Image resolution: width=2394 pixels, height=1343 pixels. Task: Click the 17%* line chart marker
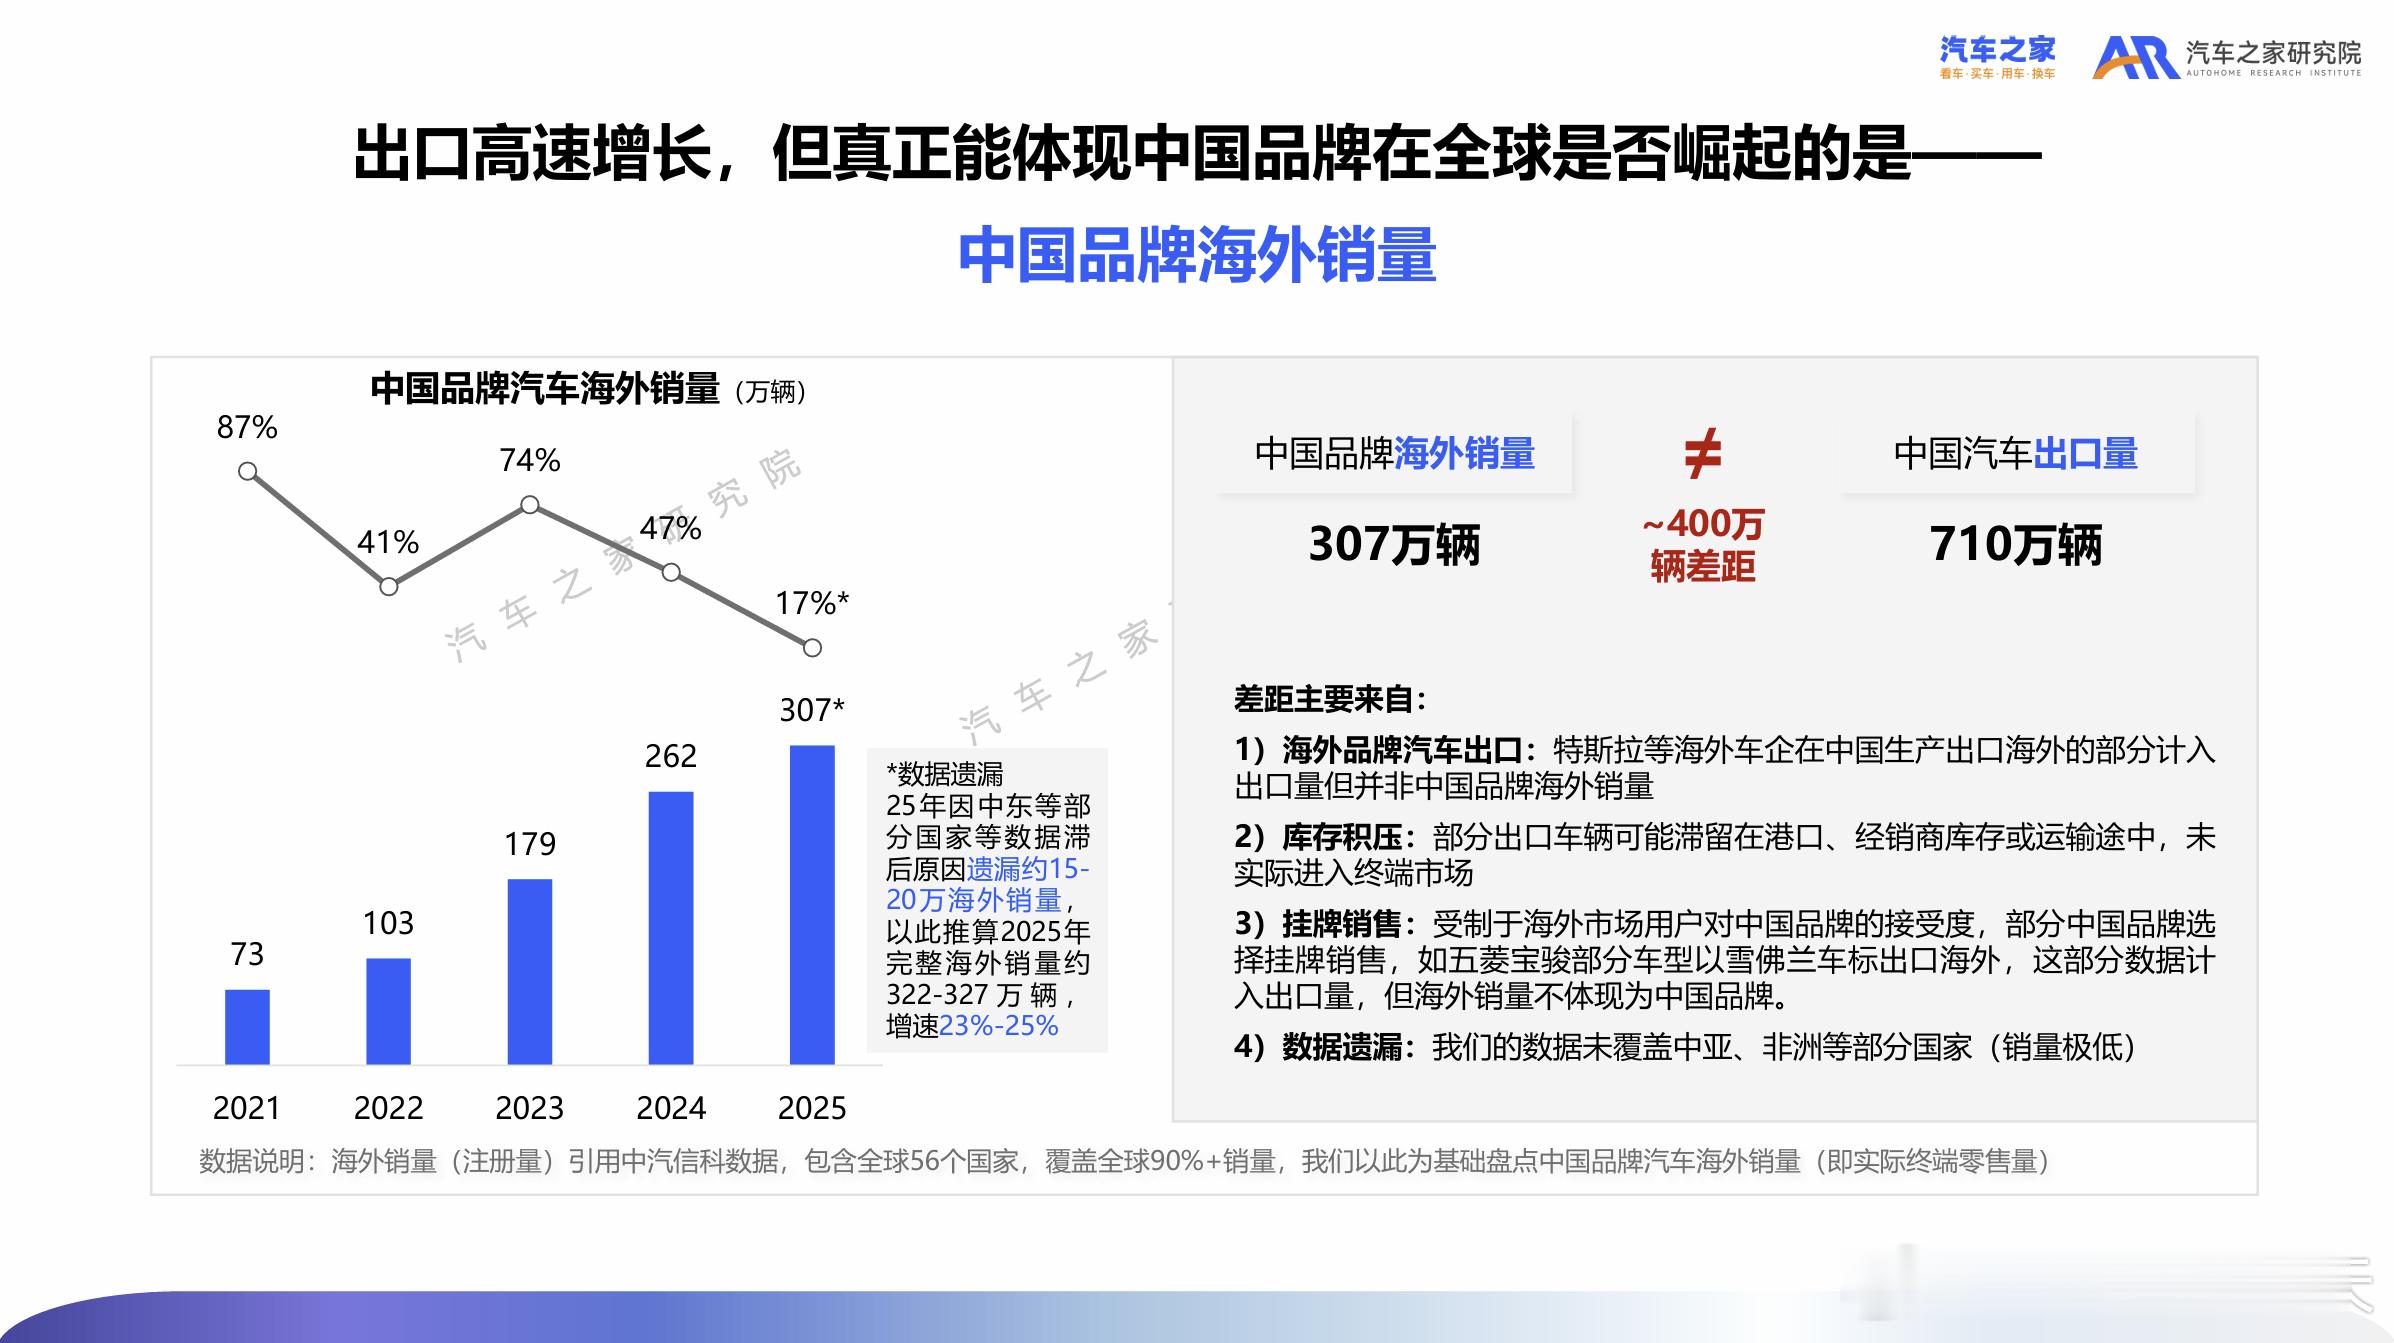(812, 648)
